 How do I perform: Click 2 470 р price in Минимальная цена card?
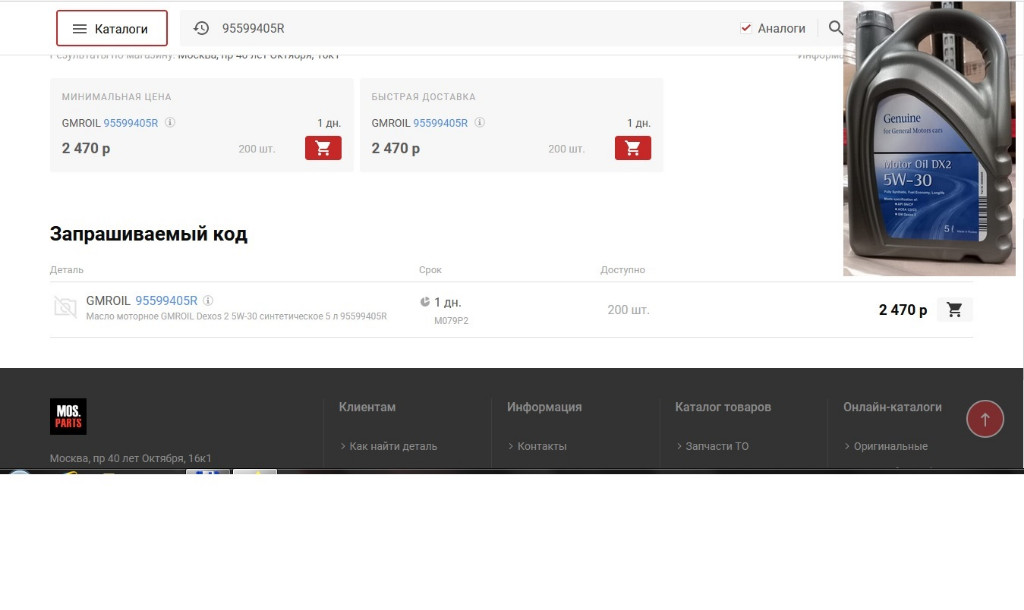(x=86, y=148)
